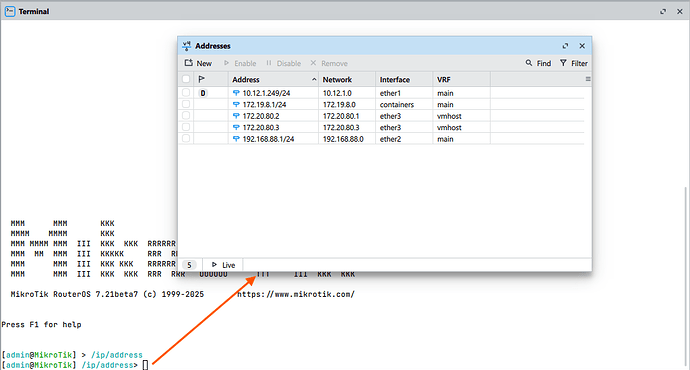
Task: Select checkbox for 192.168.88.1/24 row
Action: 186,139
